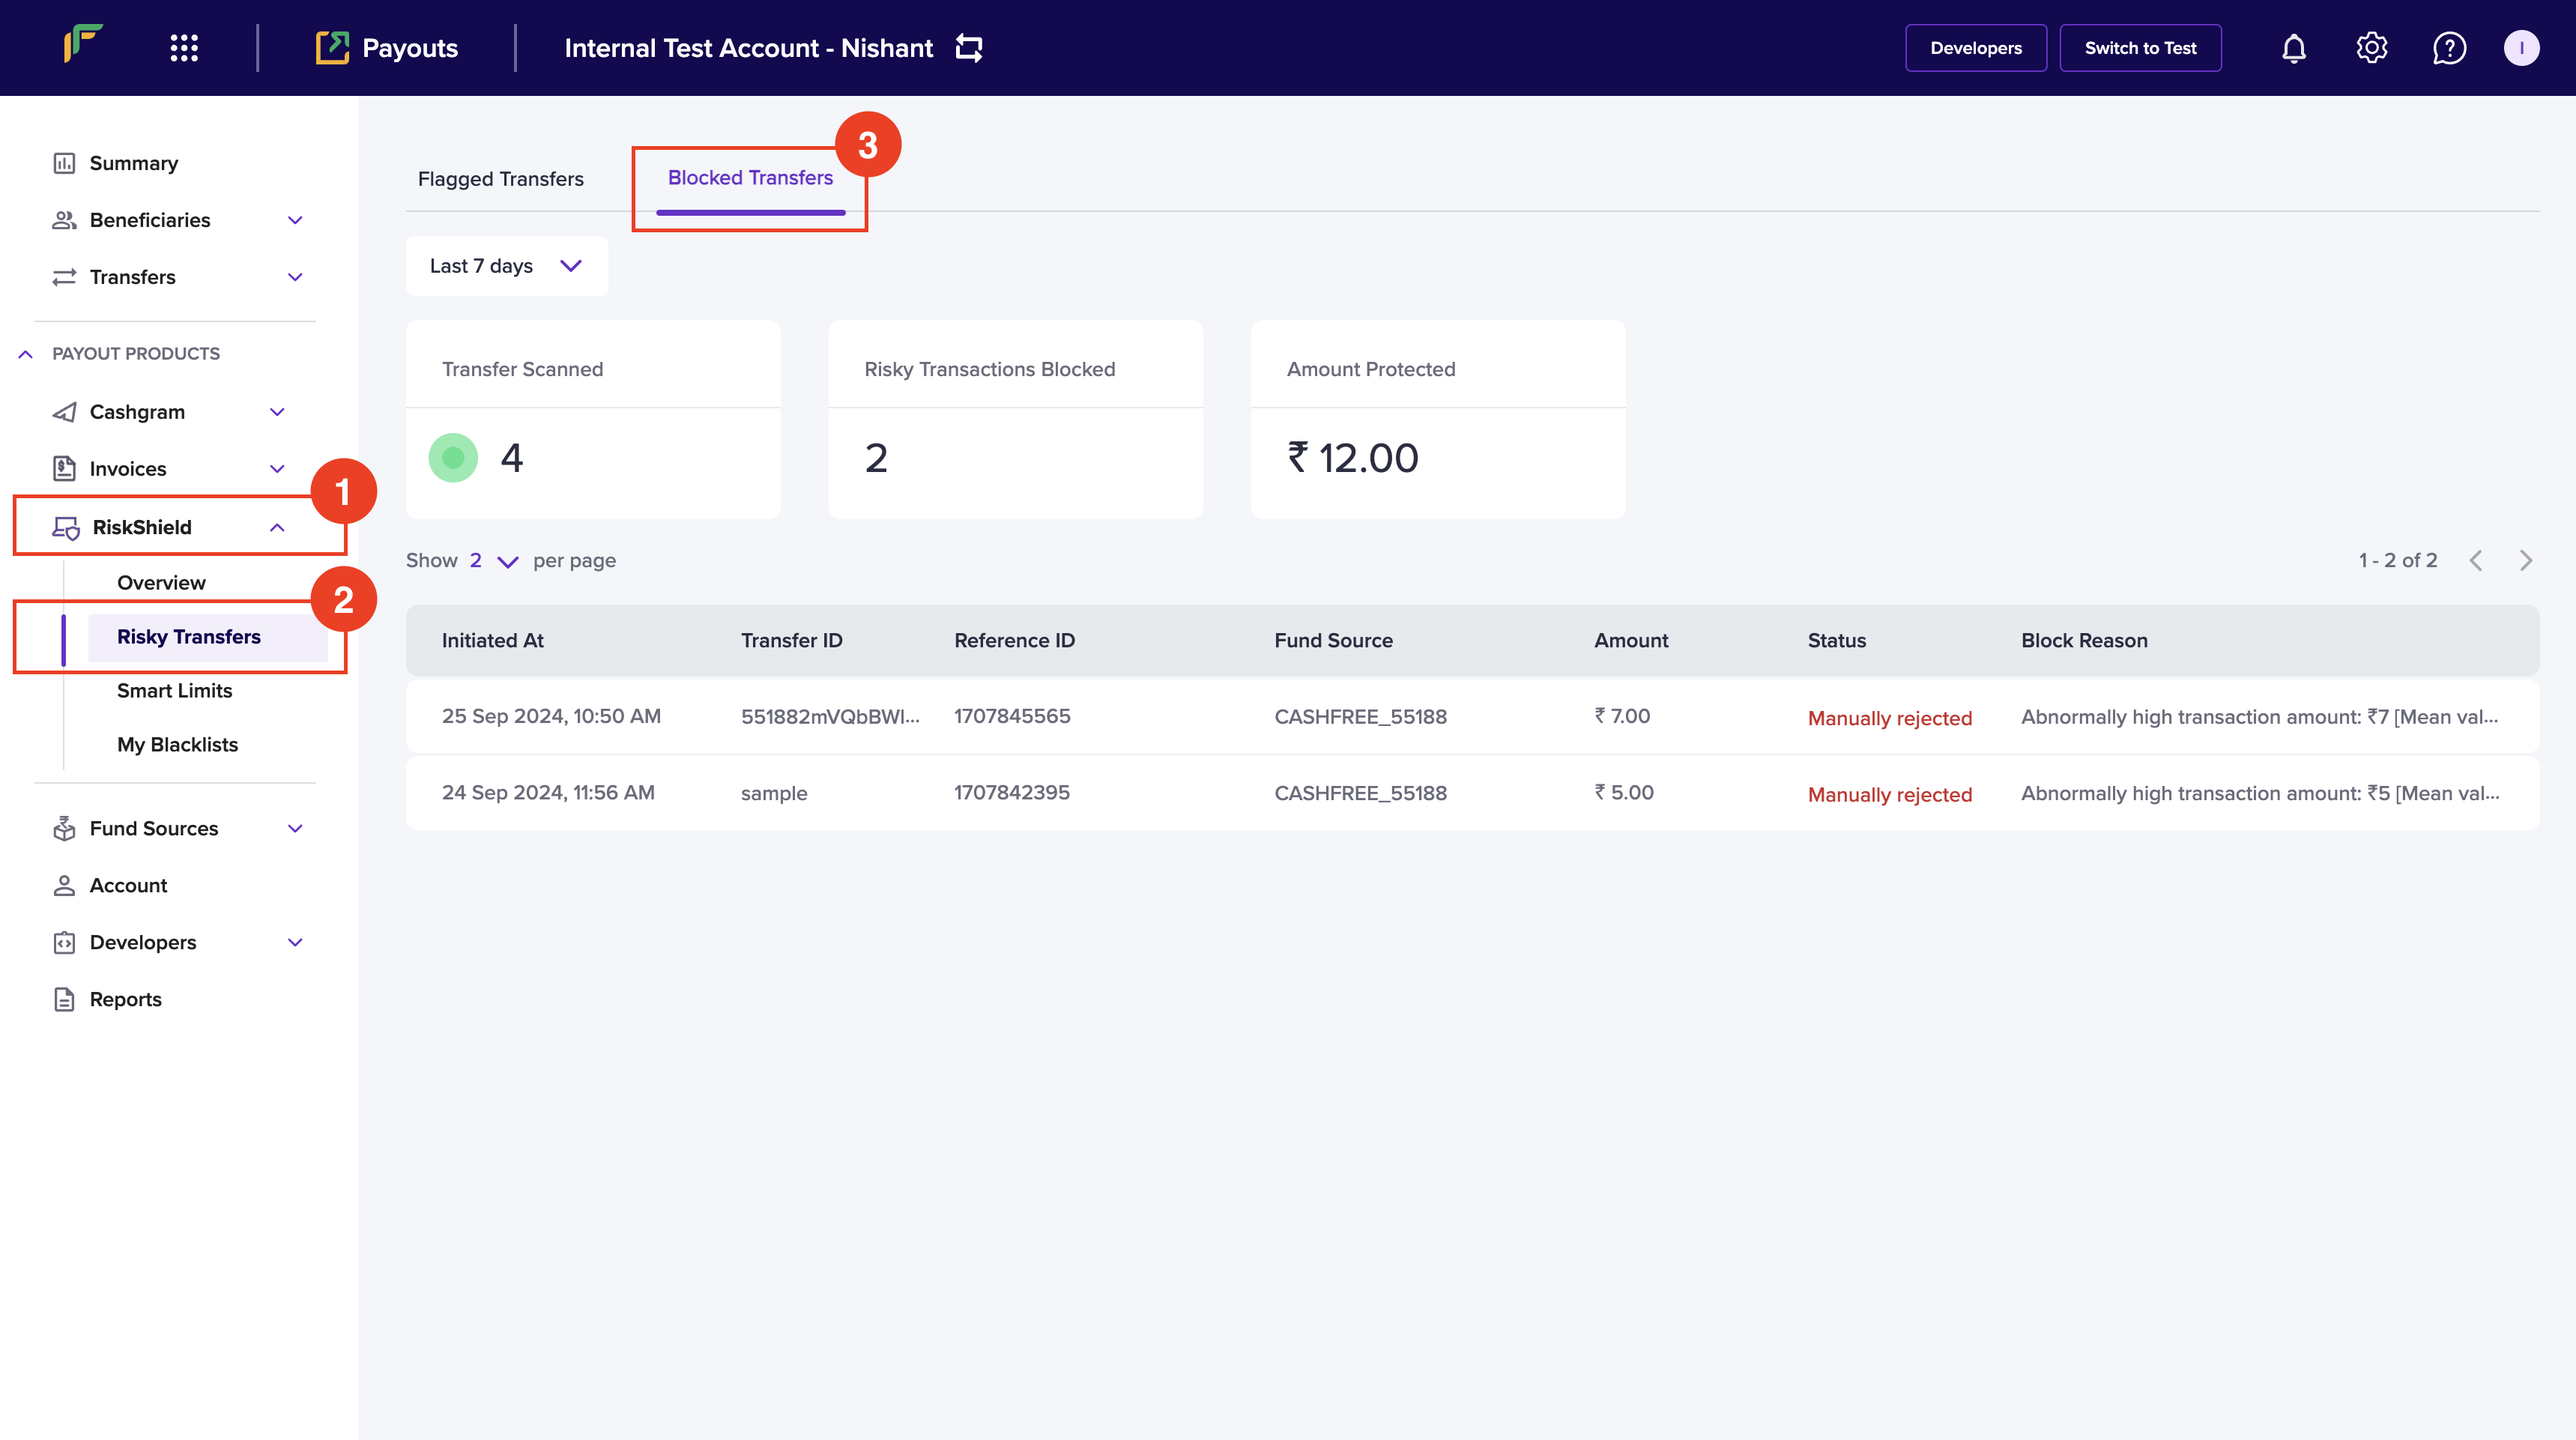Open the user profile avatar
The width and height of the screenshot is (2576, 1440).
(x=2521, y=48)
